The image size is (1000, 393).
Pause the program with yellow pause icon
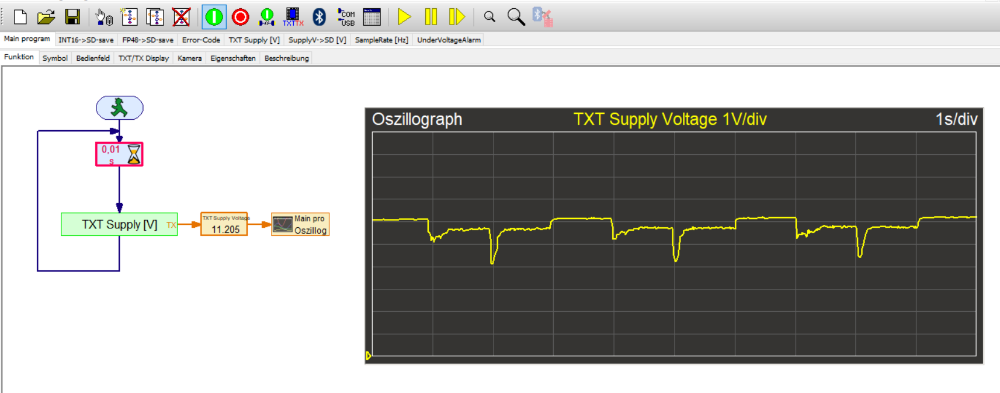tap(431, 17)
